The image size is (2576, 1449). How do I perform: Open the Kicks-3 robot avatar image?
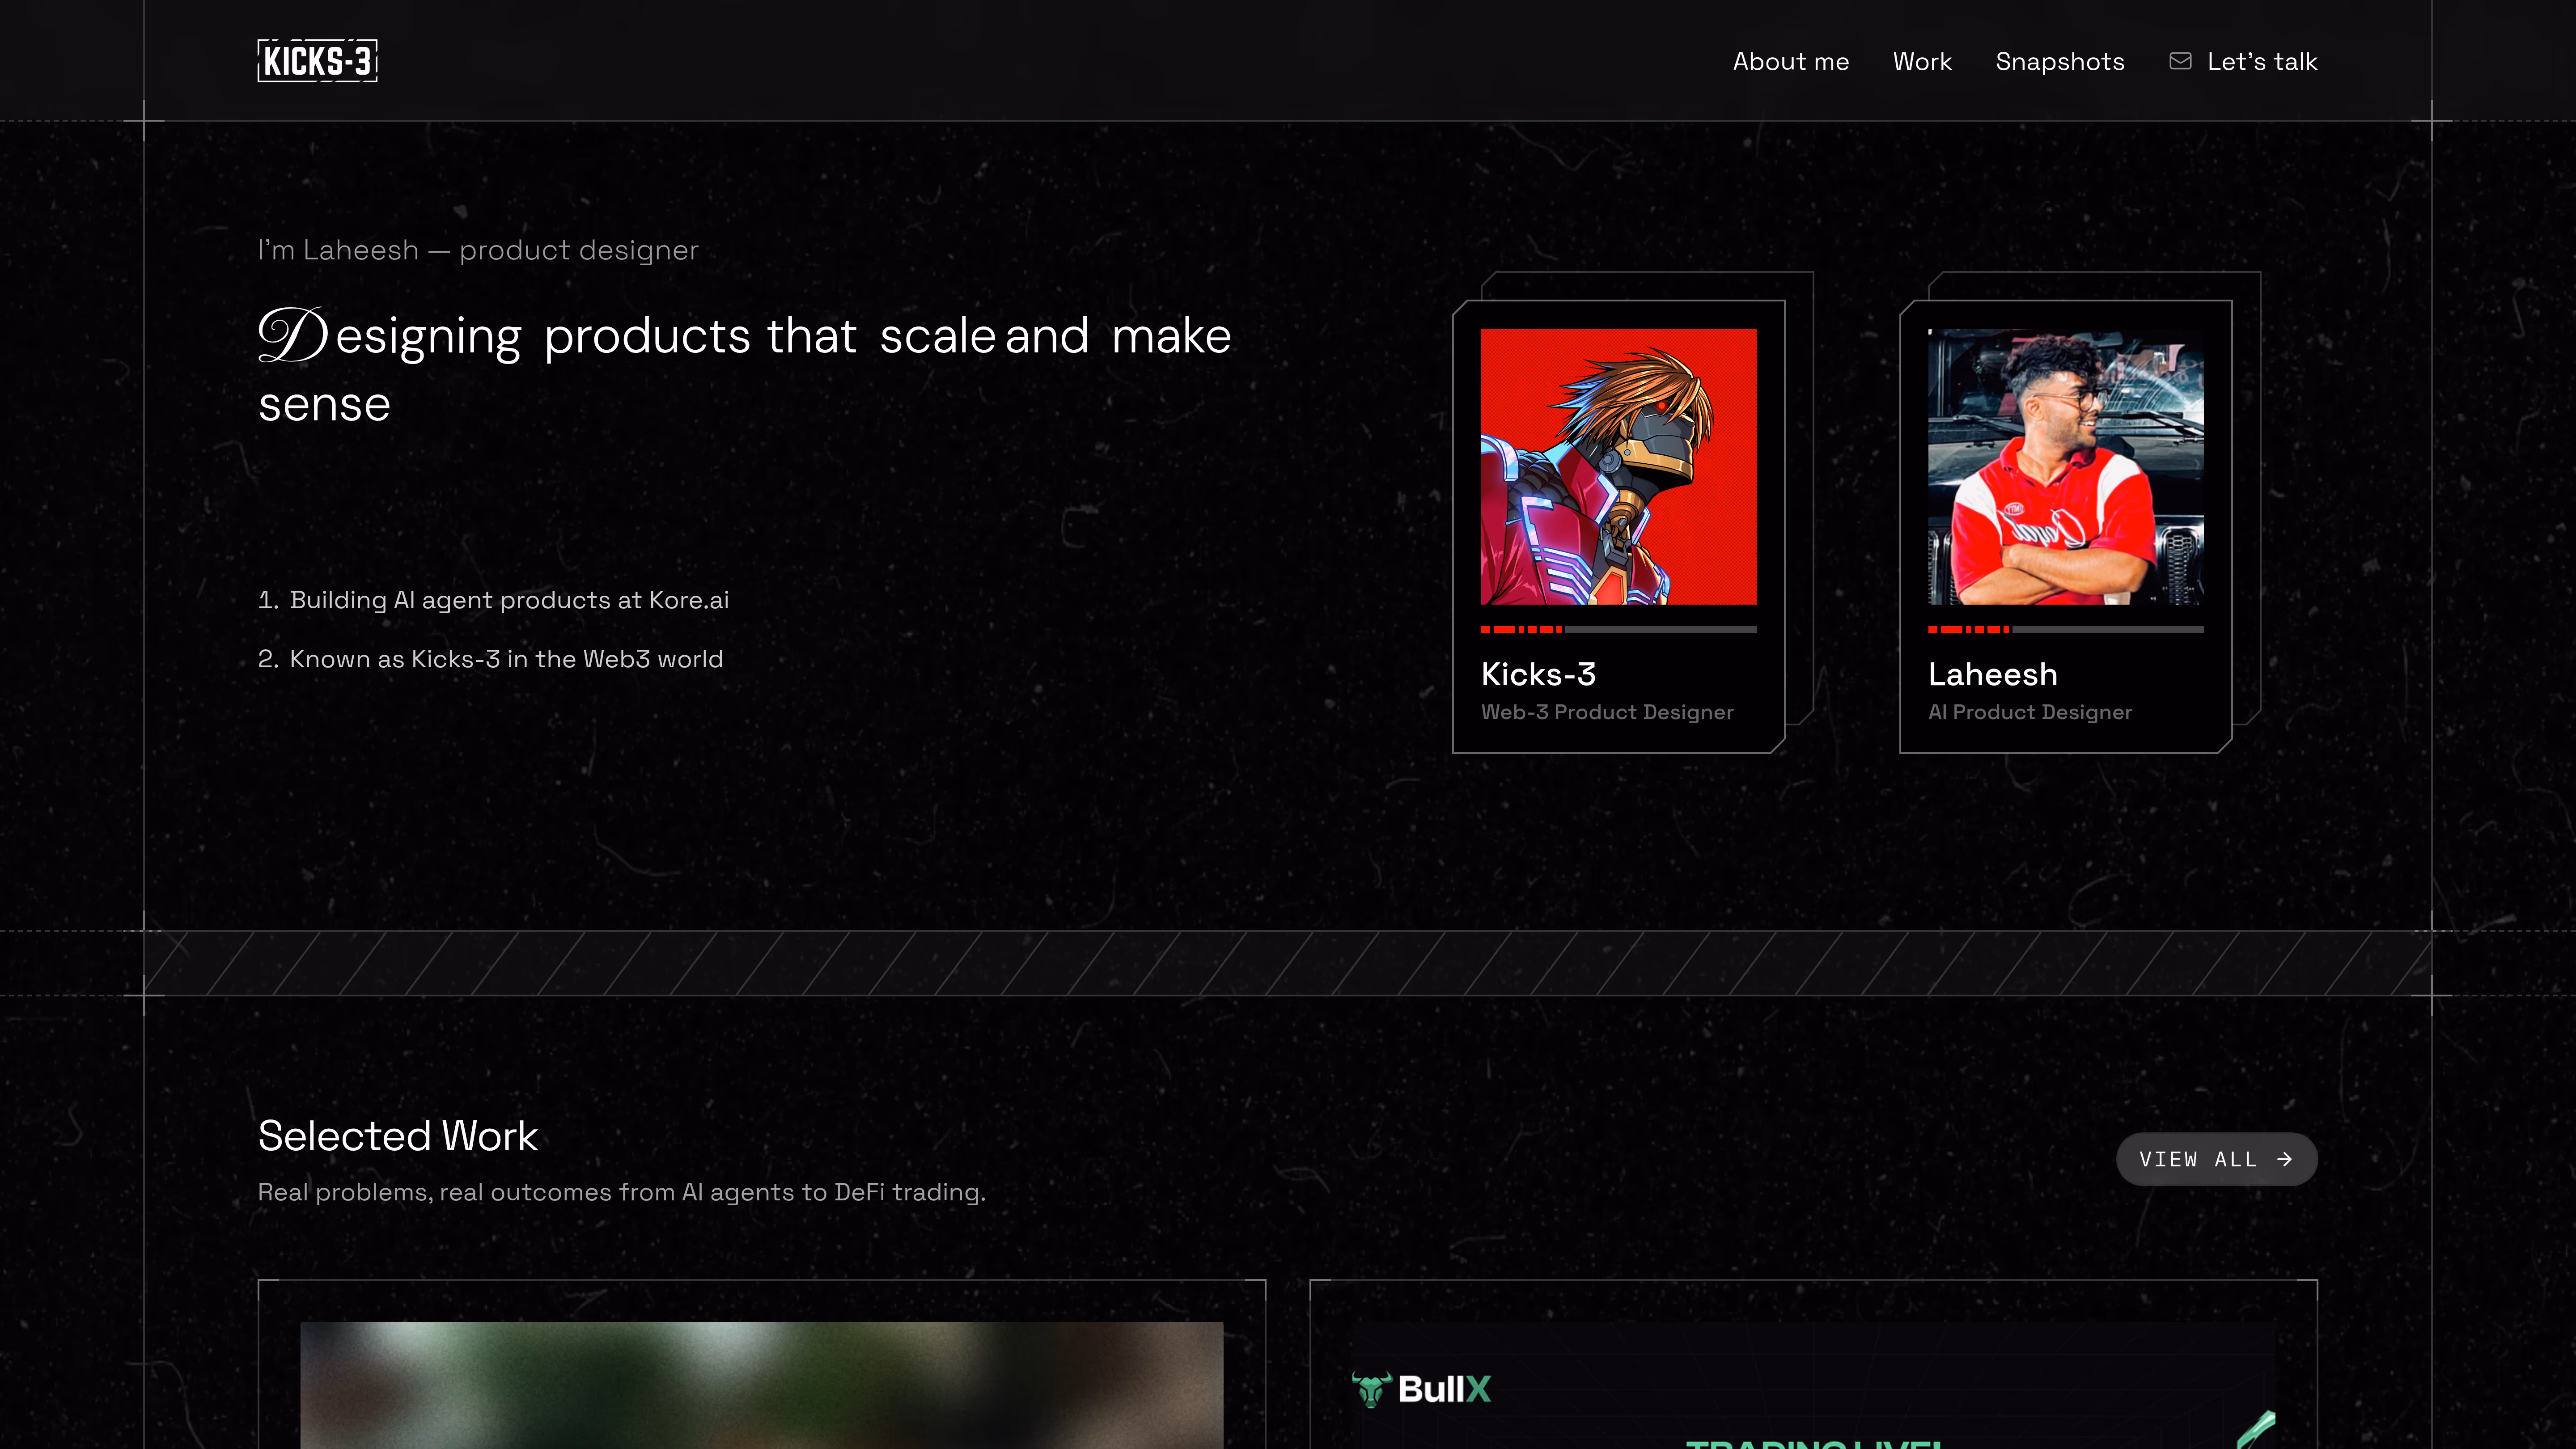(x=1618, y=467)
